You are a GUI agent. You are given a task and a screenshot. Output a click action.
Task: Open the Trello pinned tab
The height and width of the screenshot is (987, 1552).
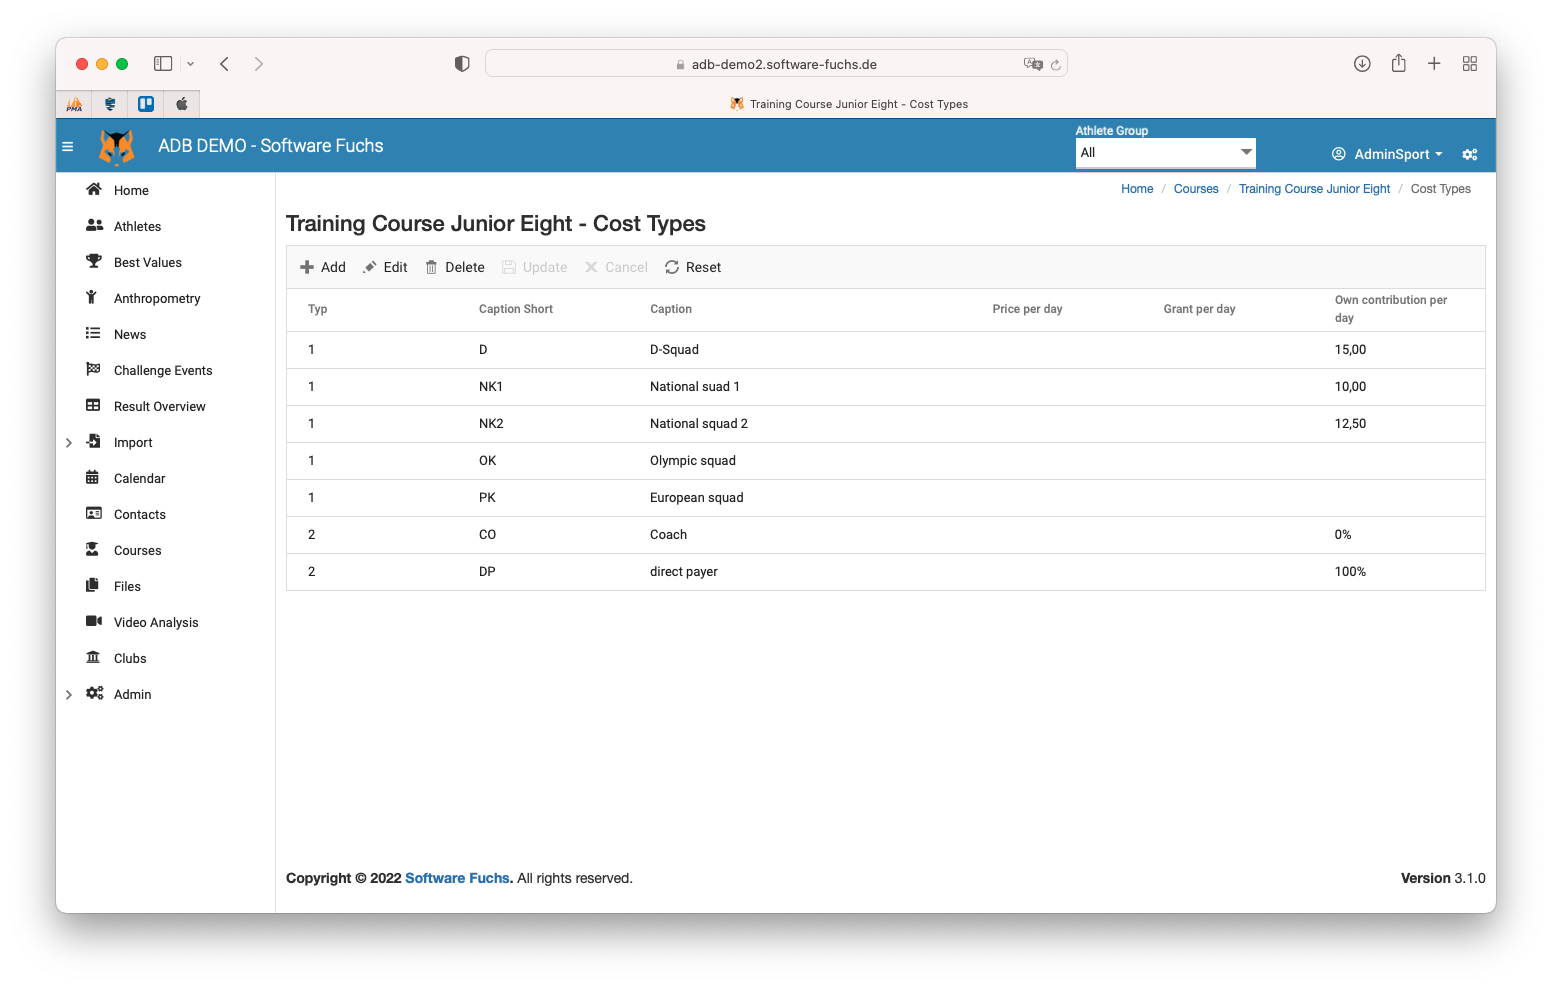[146, 104]
